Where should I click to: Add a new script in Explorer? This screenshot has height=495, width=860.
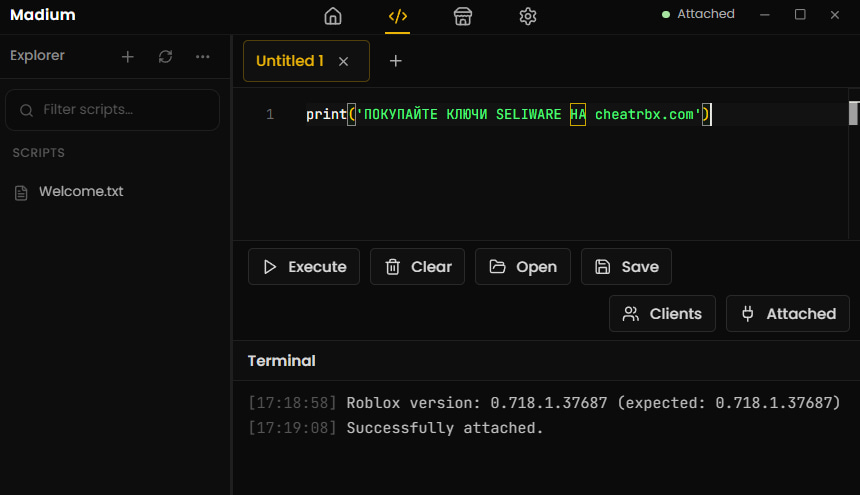tap(127, 56)
